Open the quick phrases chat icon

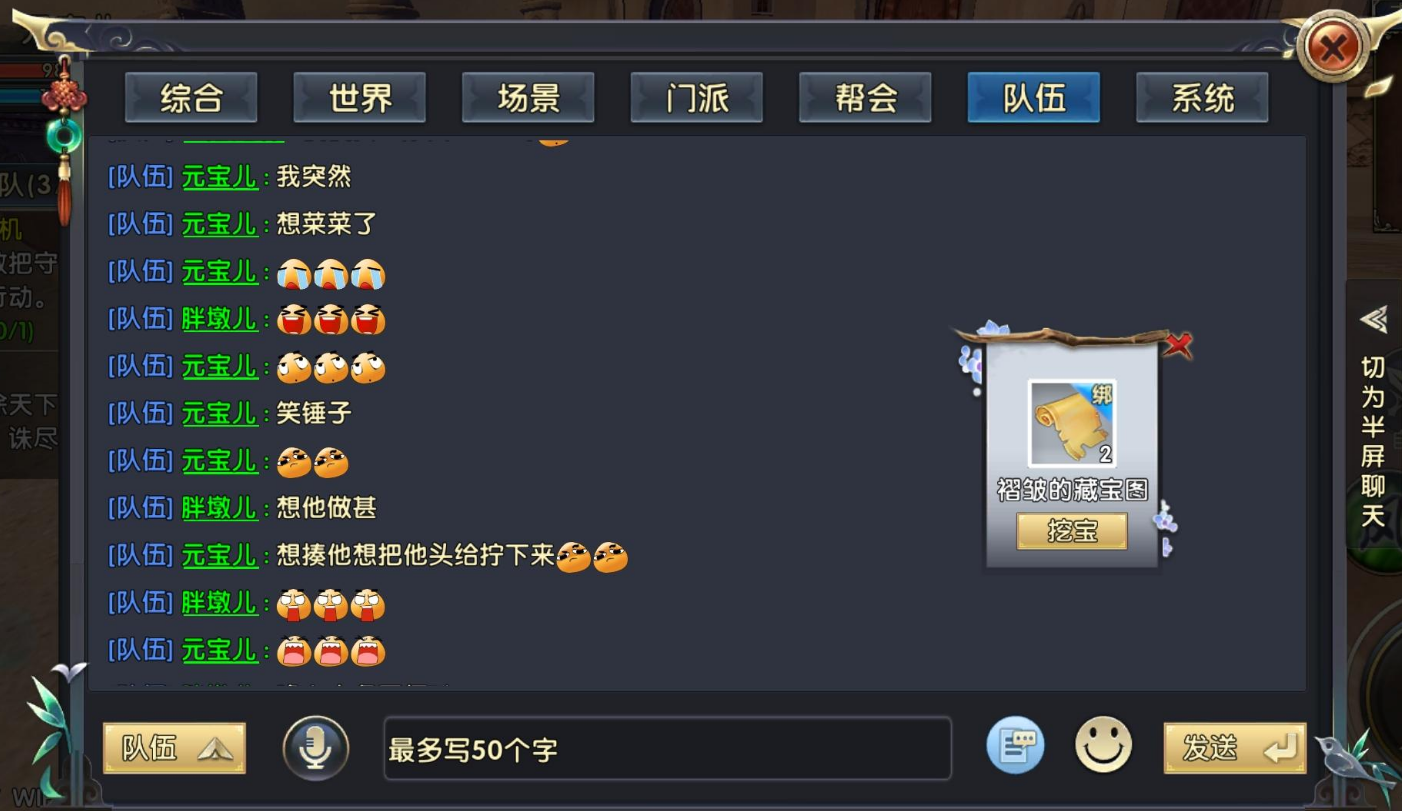tap(1016, 746)
